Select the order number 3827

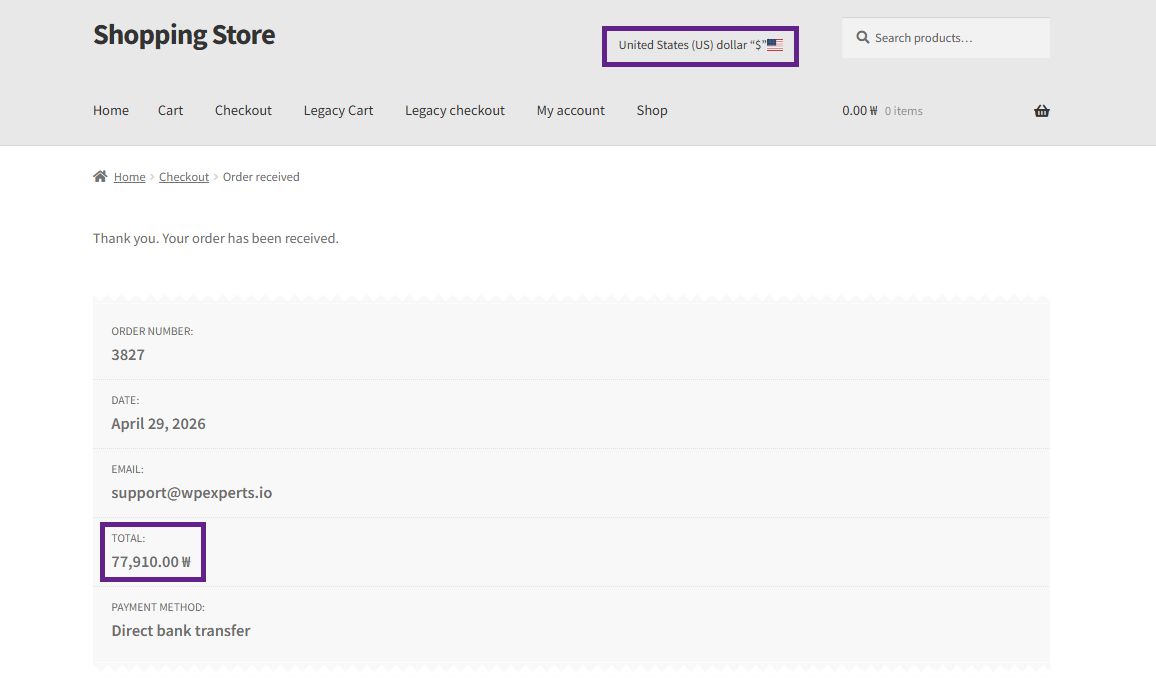[128, 355]
